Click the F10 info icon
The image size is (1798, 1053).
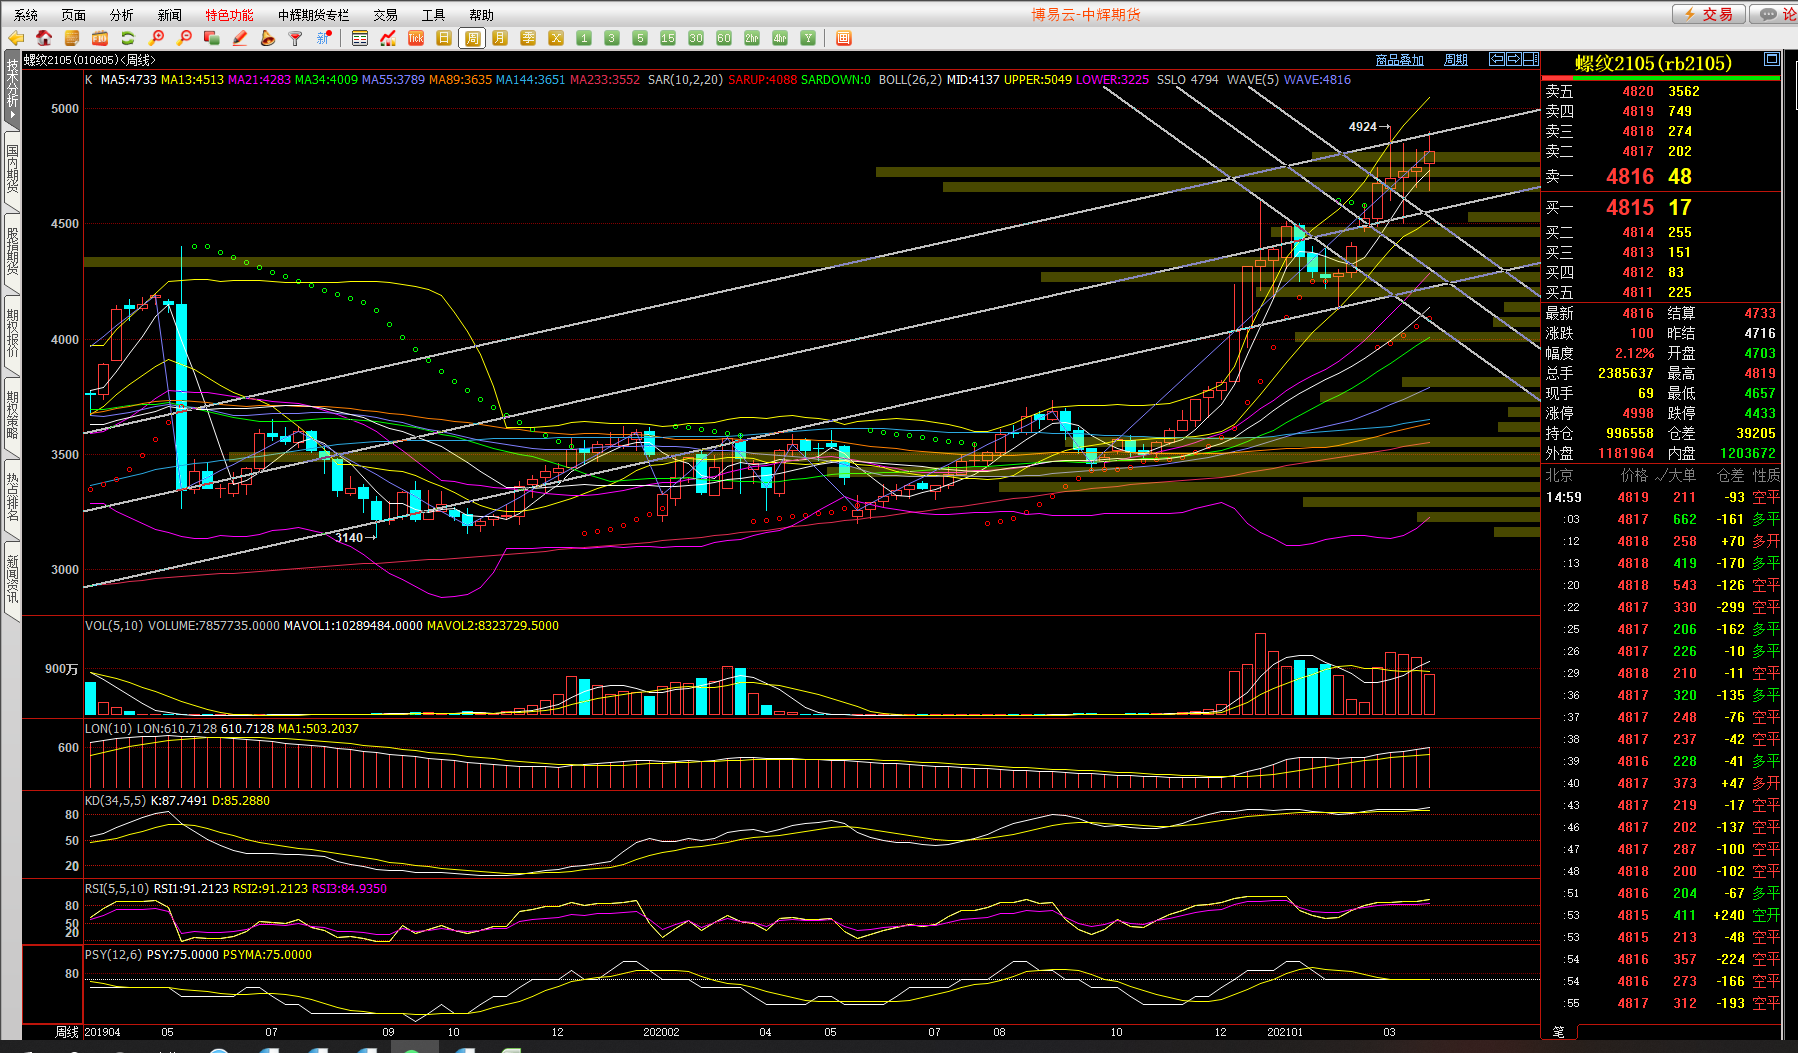click(100, 38)
